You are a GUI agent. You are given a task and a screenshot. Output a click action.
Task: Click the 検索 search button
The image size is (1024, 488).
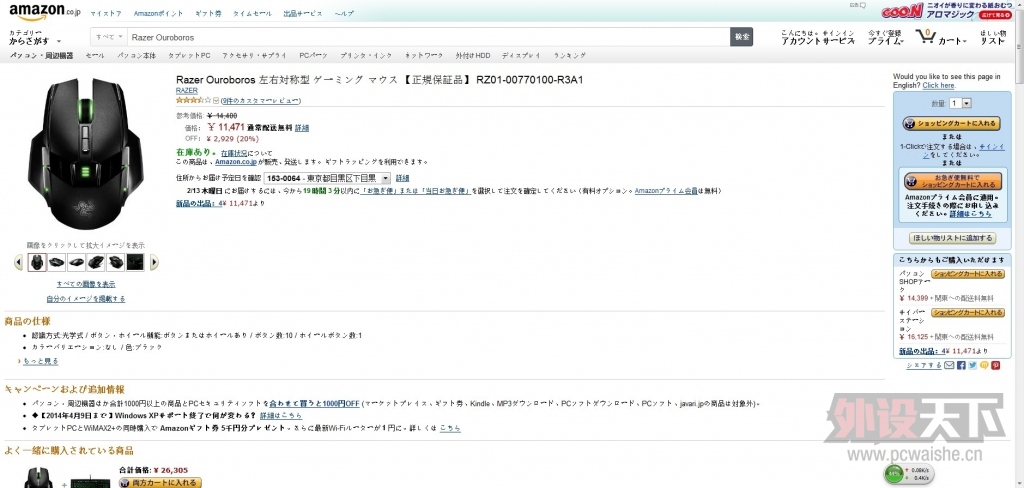pyautogui.click(x=741, y=37)
